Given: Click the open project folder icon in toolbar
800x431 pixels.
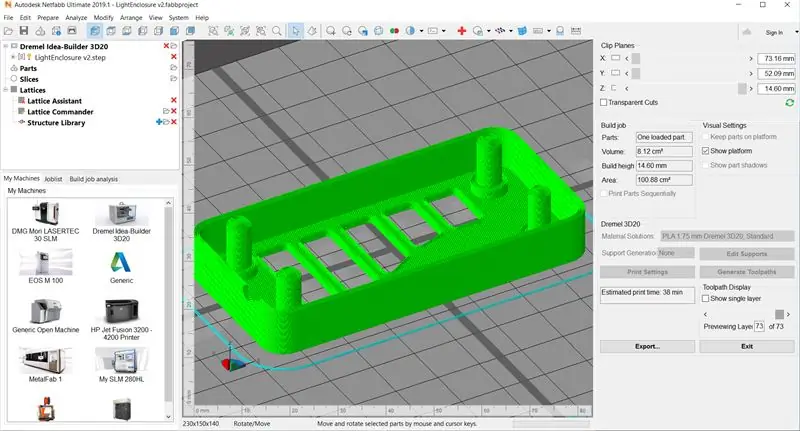Looking at the screenshot, I should pyautogui.click(x=8, y=31).
